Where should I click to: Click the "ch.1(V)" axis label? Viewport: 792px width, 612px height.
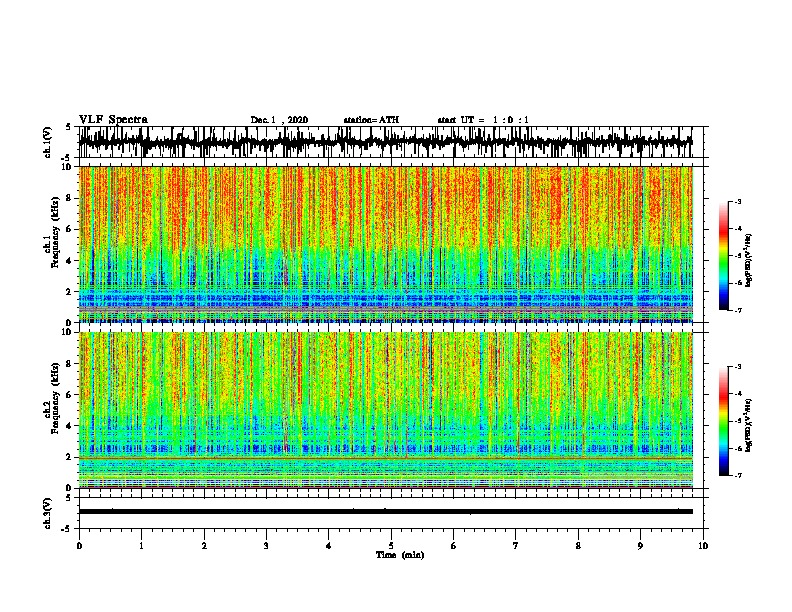click(47, 142)
